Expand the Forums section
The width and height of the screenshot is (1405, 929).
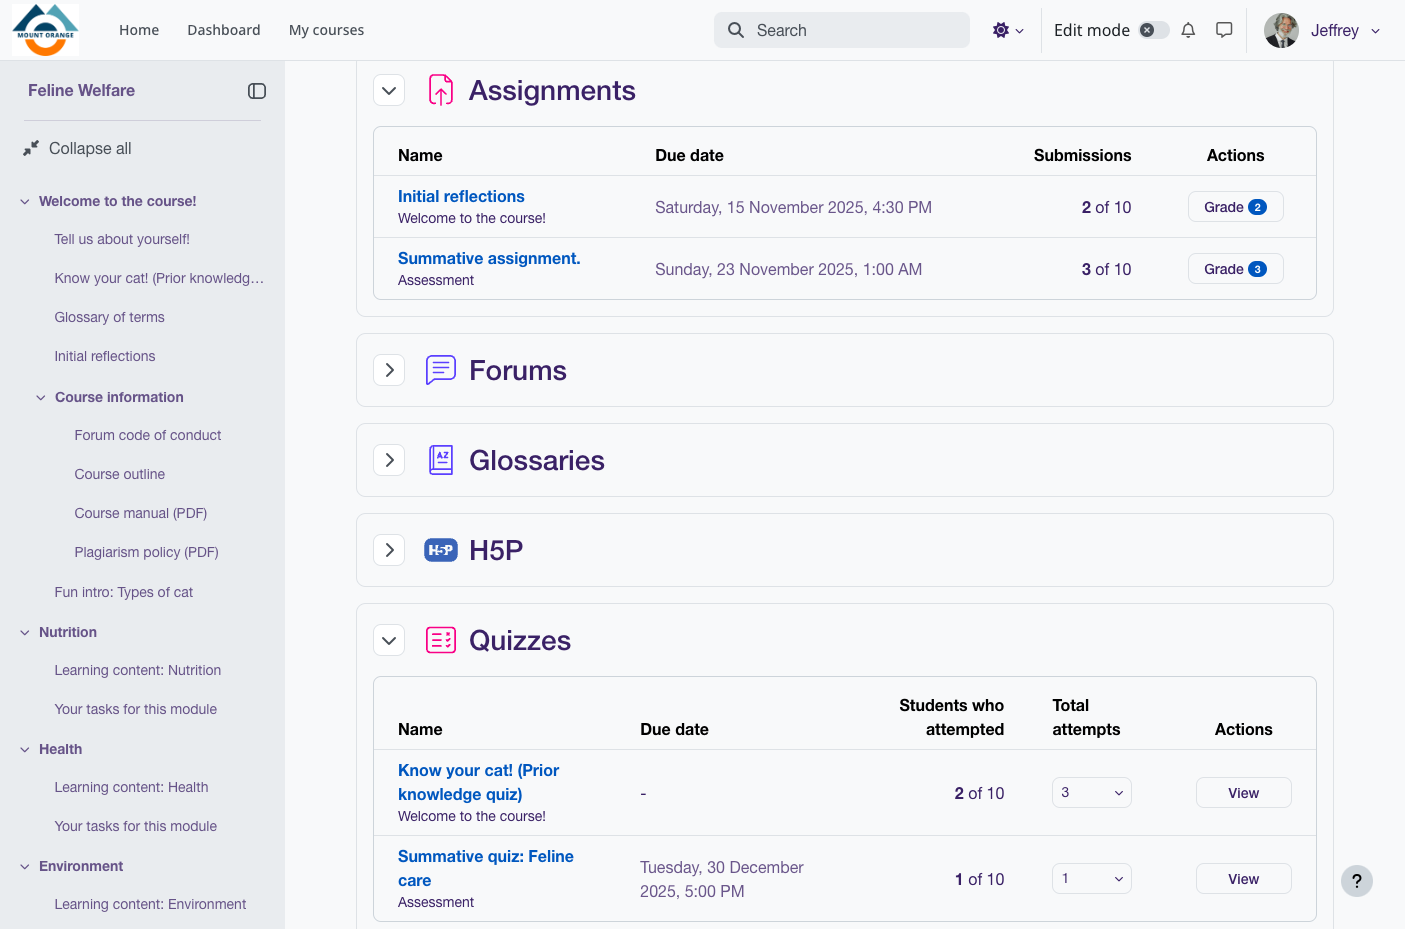389,370
